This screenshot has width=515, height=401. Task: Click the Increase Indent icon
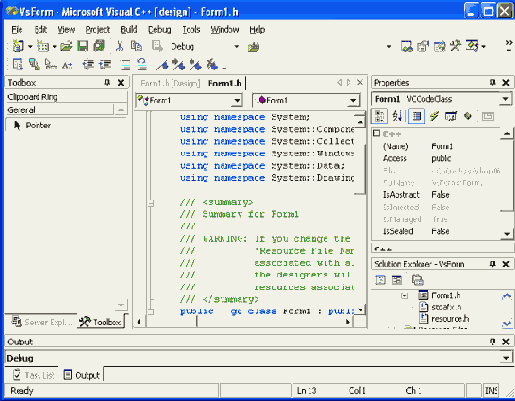click(x=105, y=64)
